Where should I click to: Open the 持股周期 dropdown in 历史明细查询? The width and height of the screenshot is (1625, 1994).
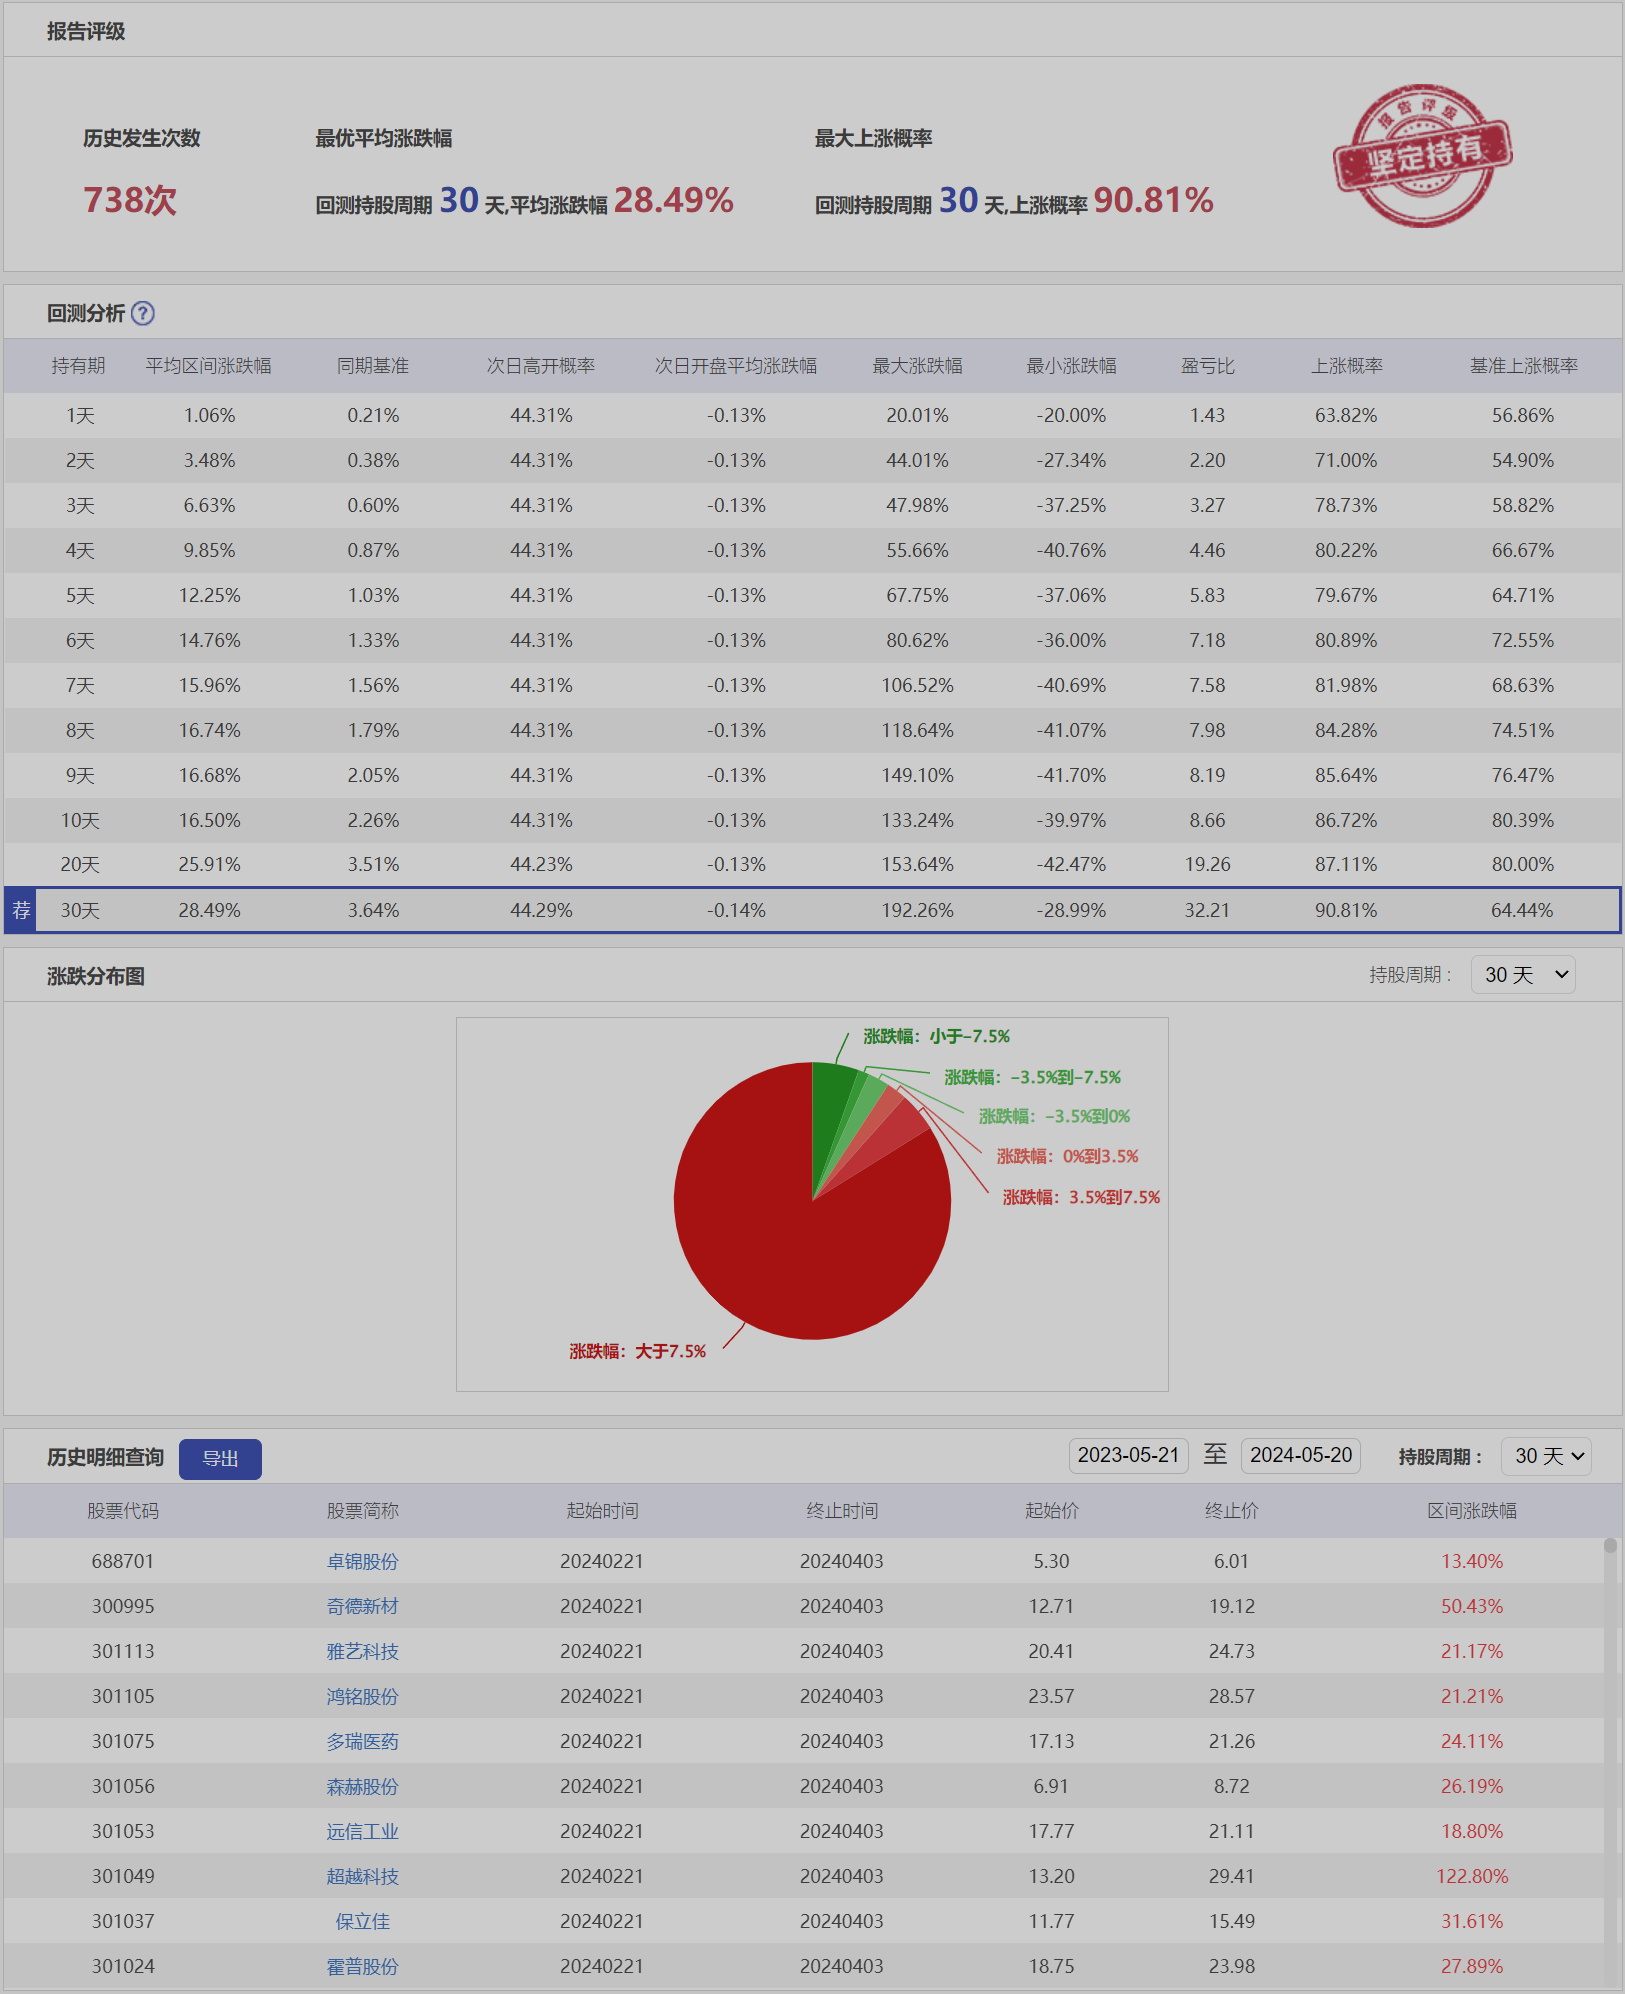[1545, 1456]
